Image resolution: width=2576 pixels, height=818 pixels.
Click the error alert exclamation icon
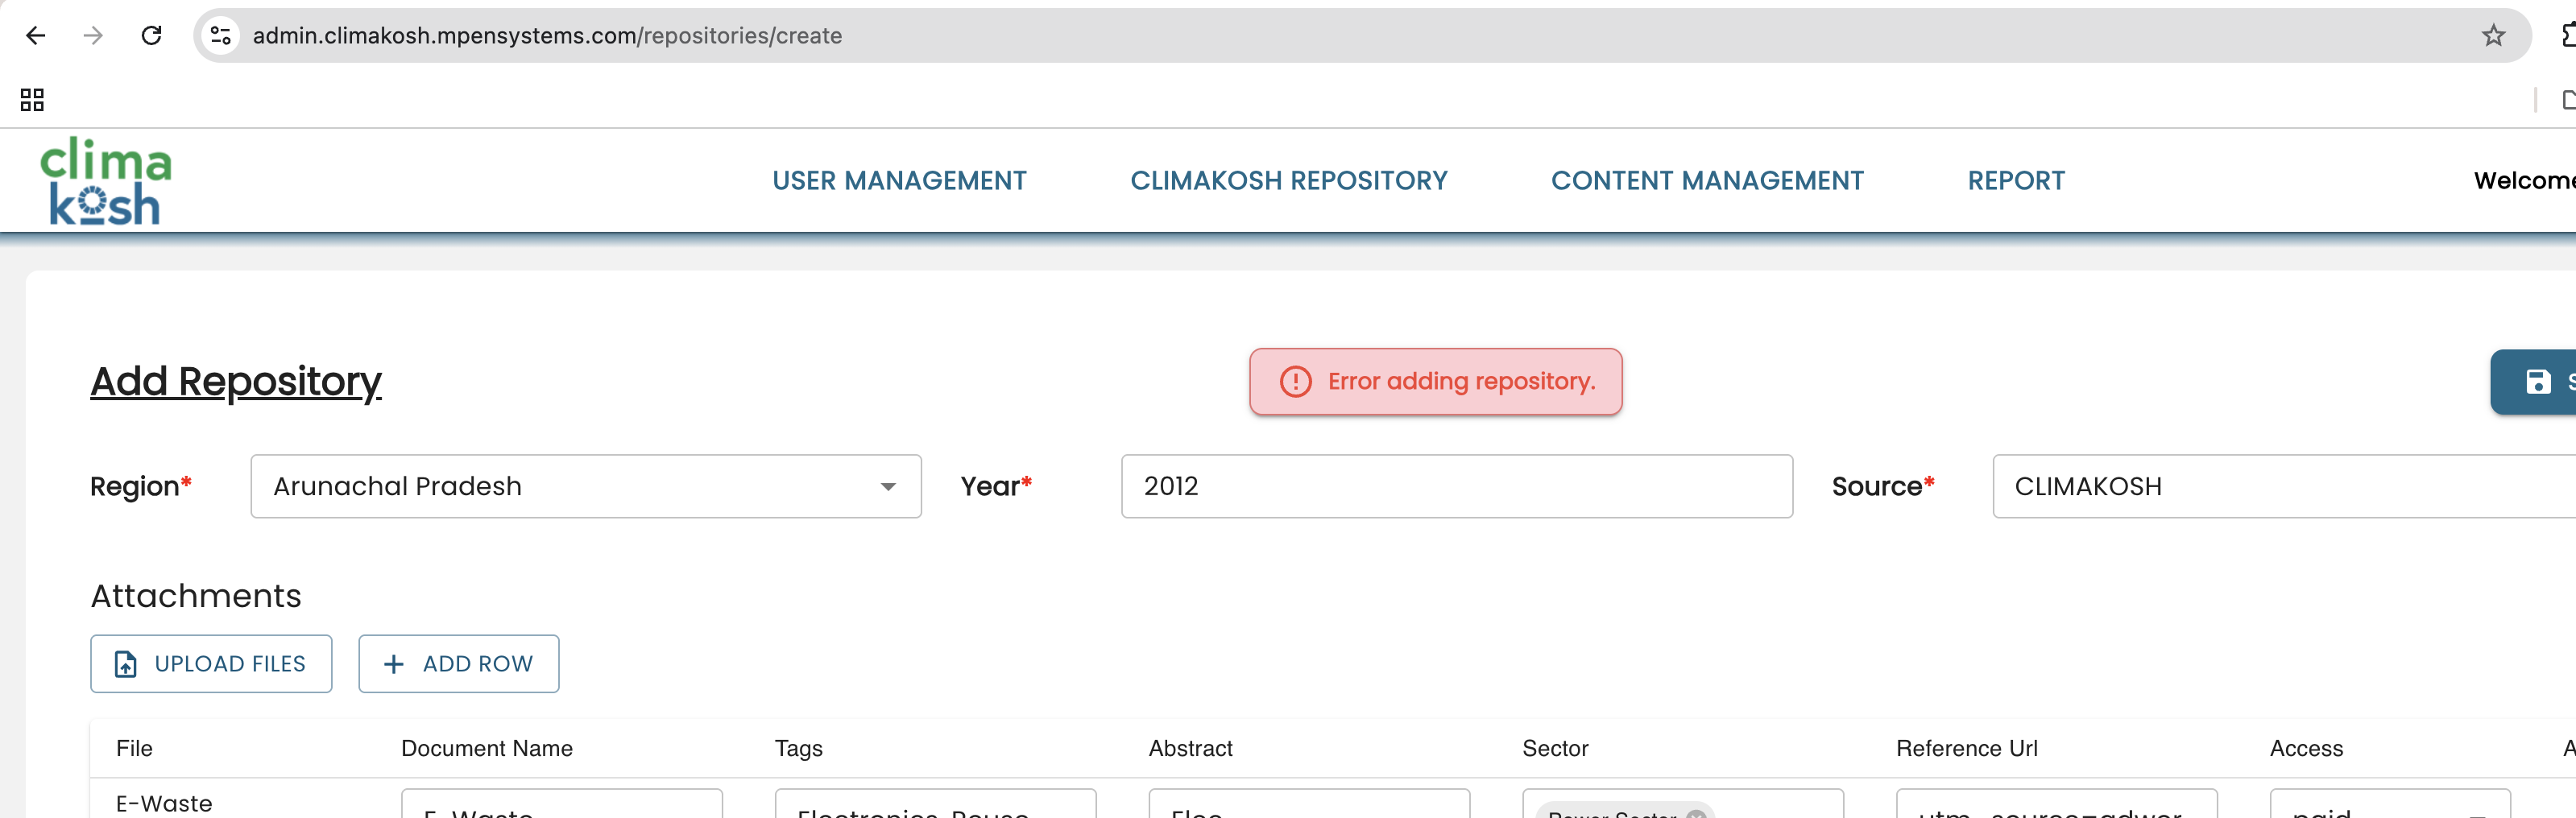[x=1295, y=382]
